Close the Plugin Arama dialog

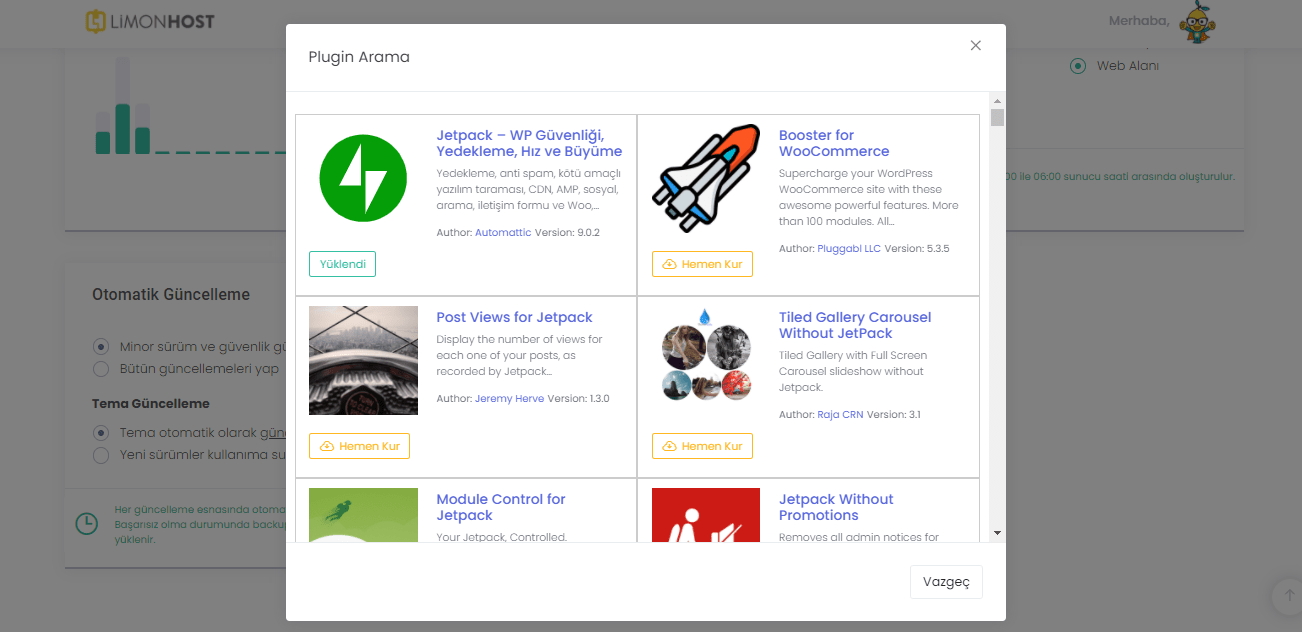[x=976, y=45]
